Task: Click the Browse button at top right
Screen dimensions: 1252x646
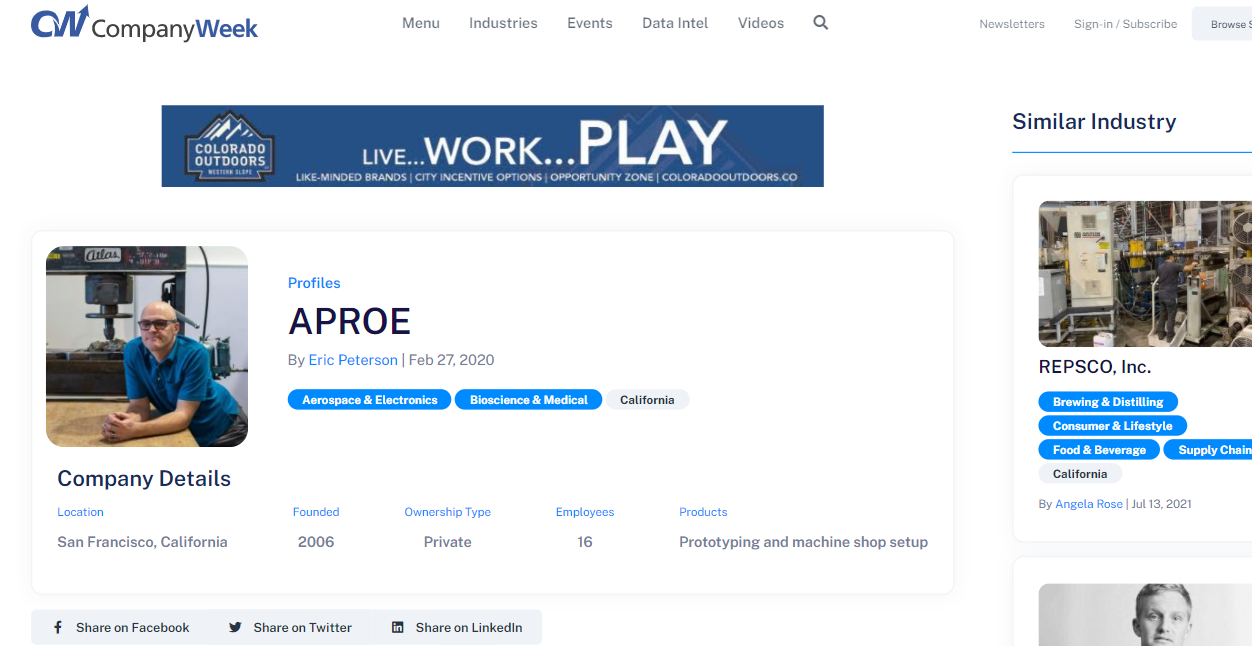Action: click(x=1222, y=24)
